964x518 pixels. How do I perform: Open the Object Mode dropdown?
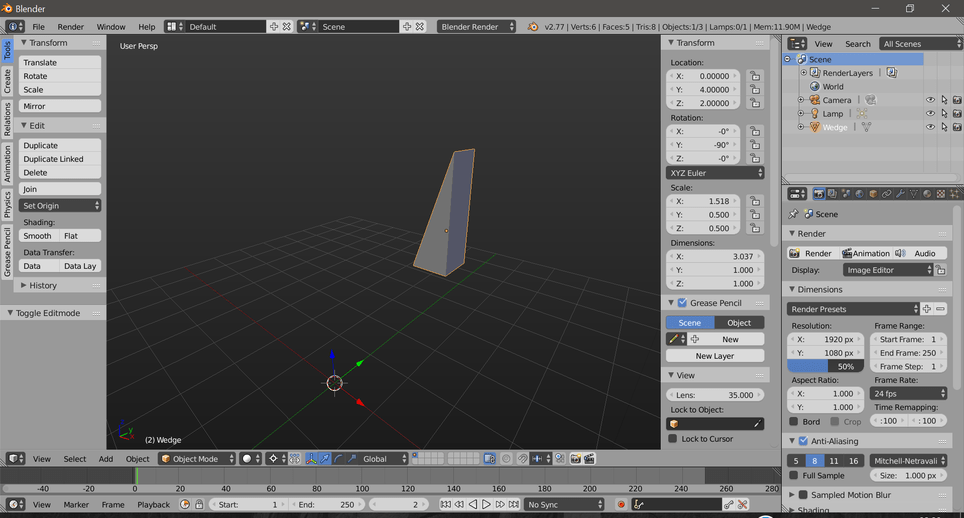click(196, 459)
